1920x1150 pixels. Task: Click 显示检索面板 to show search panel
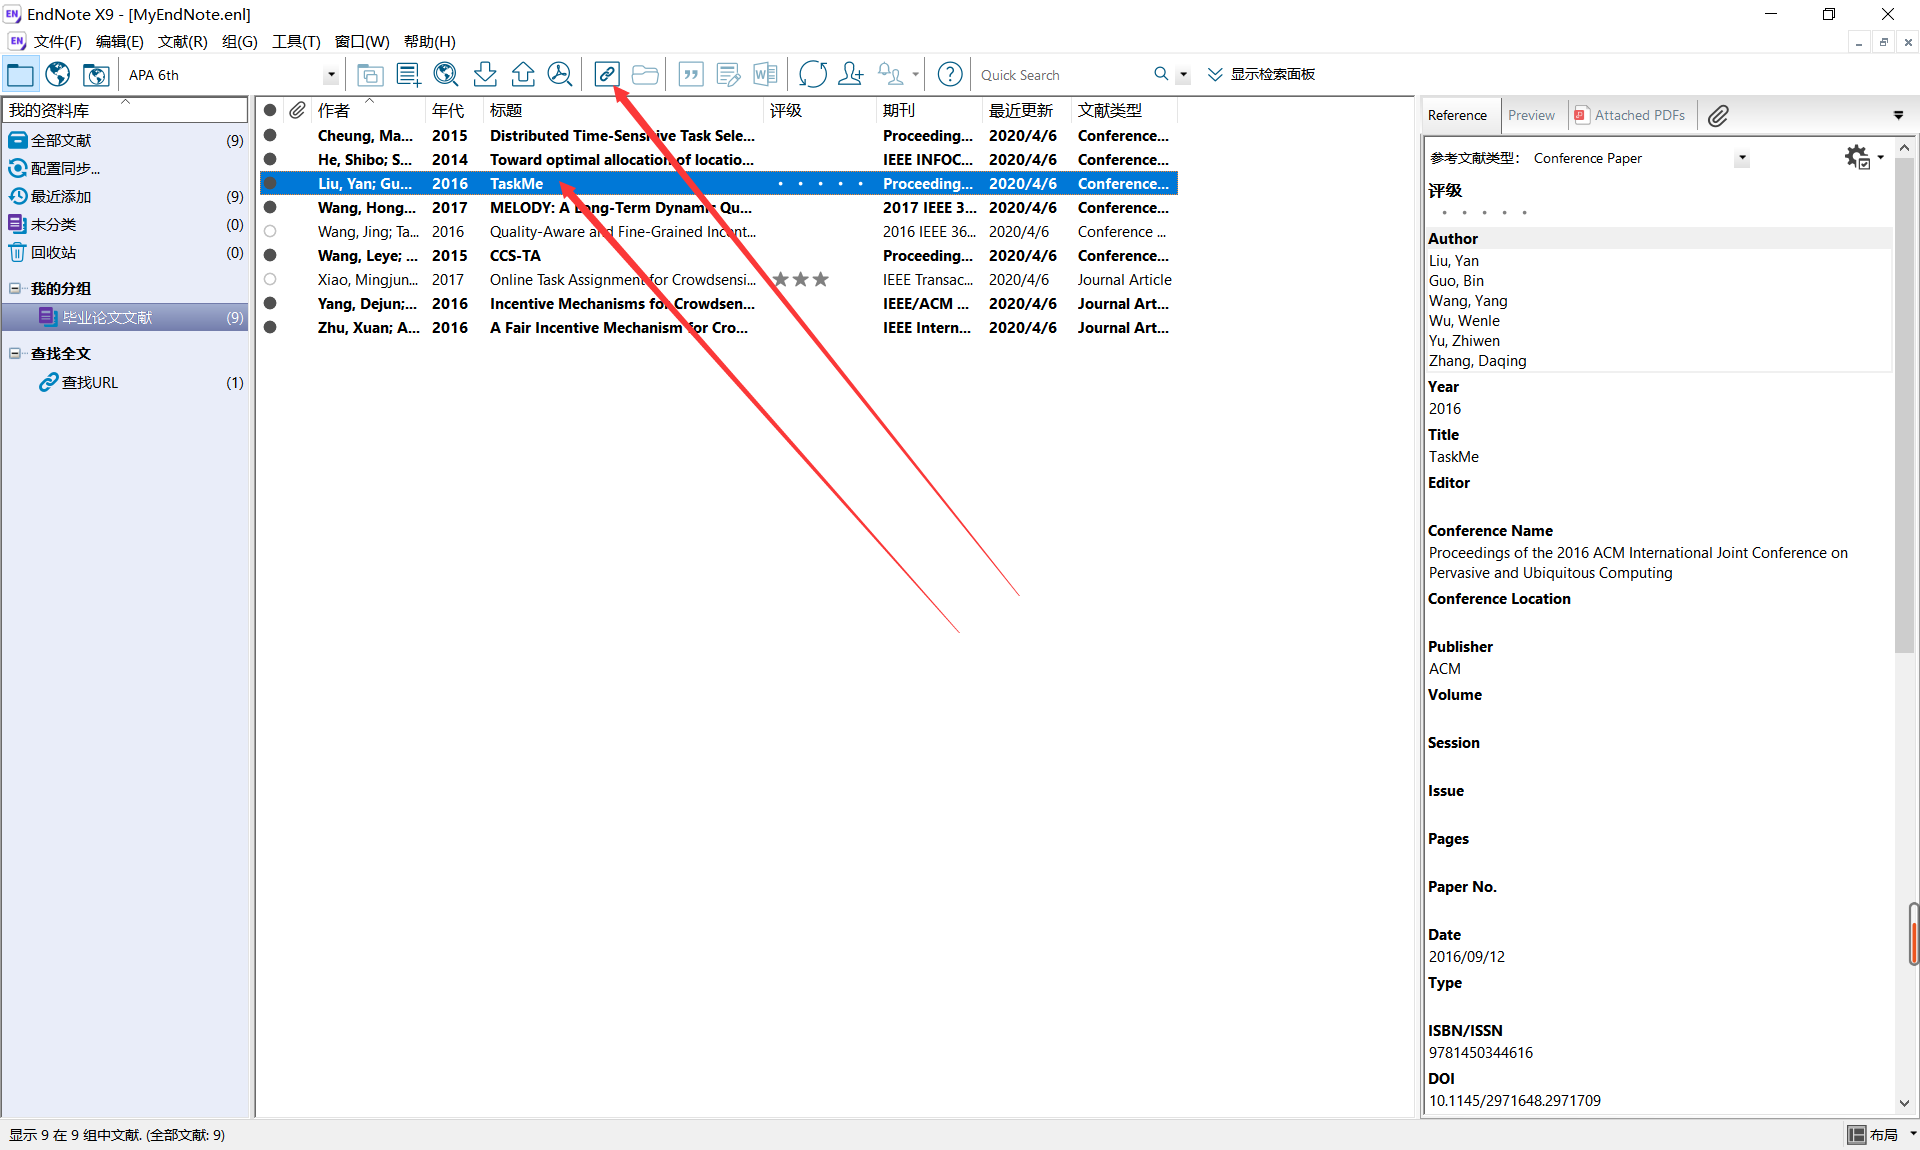1261,74
